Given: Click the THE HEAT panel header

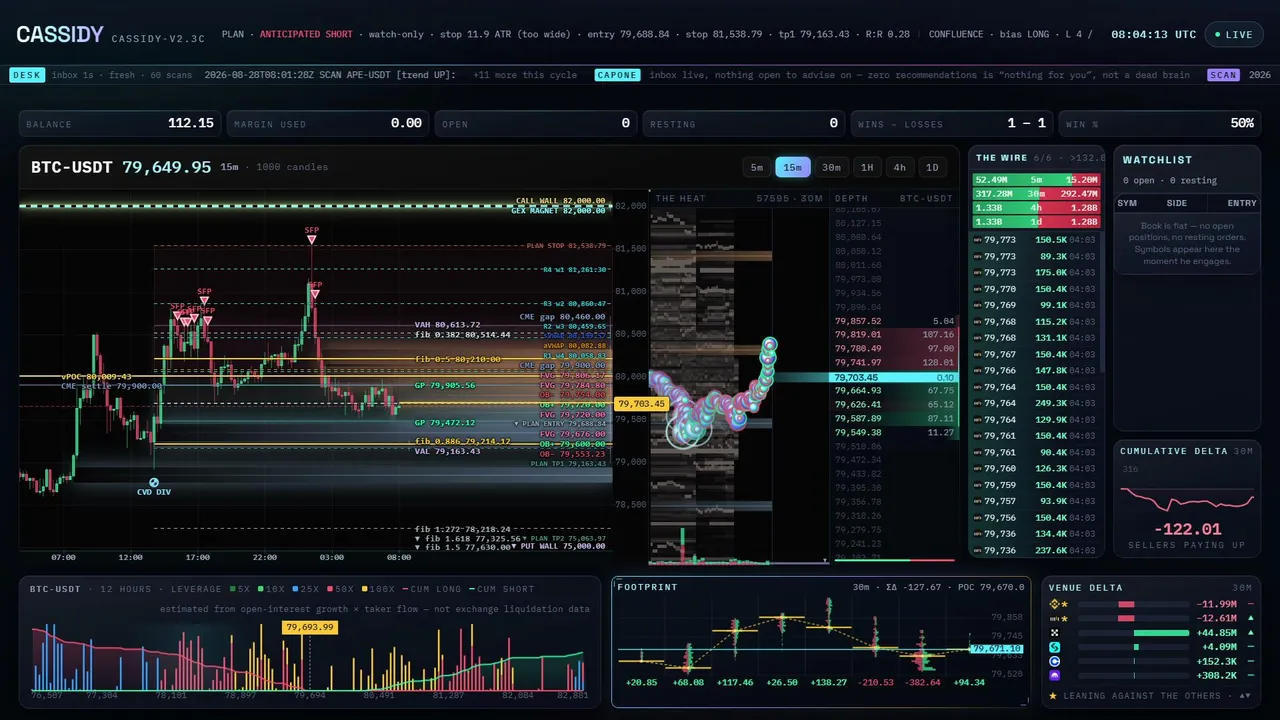Looking at the screenshot, I should (680, 198).
